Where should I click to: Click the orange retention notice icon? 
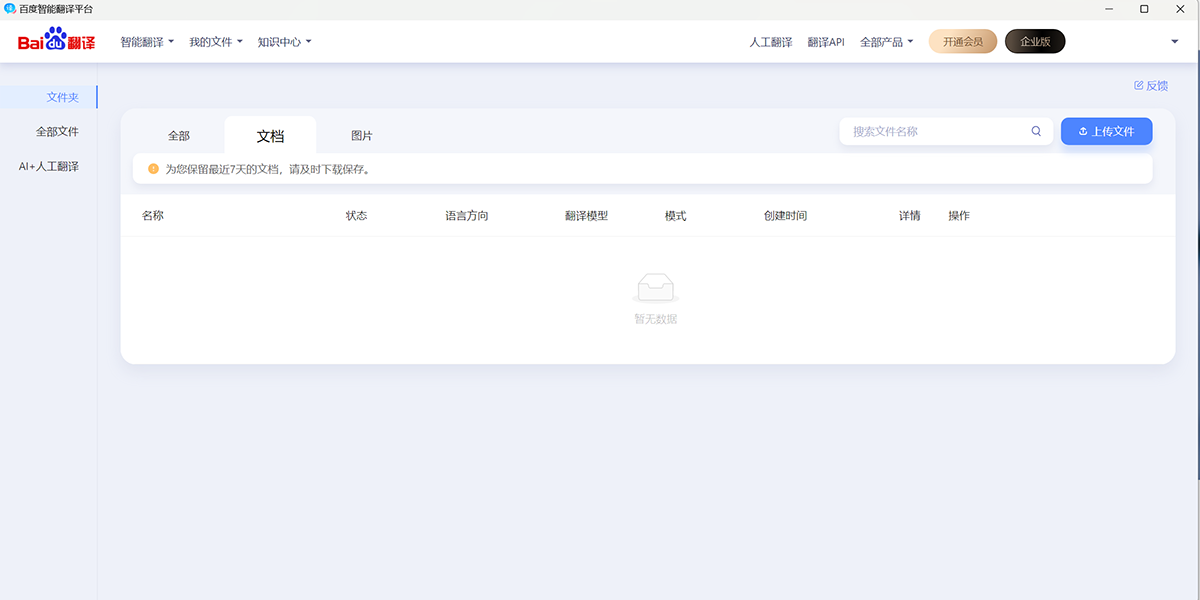point(153,169)
